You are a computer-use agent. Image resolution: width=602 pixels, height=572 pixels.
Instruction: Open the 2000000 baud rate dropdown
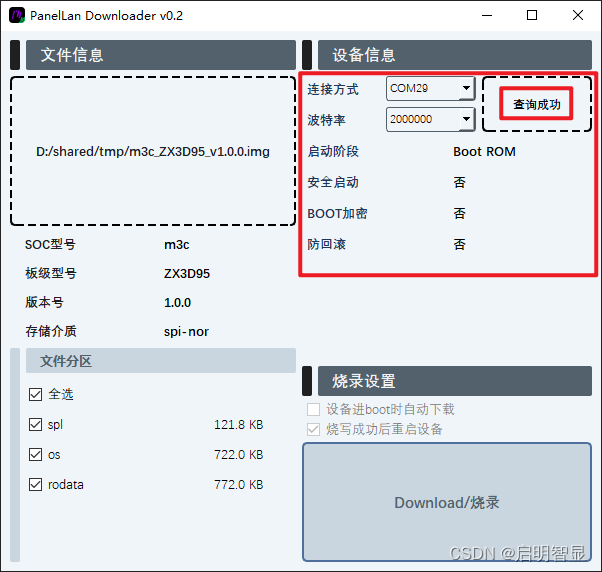tap(430, 119)
